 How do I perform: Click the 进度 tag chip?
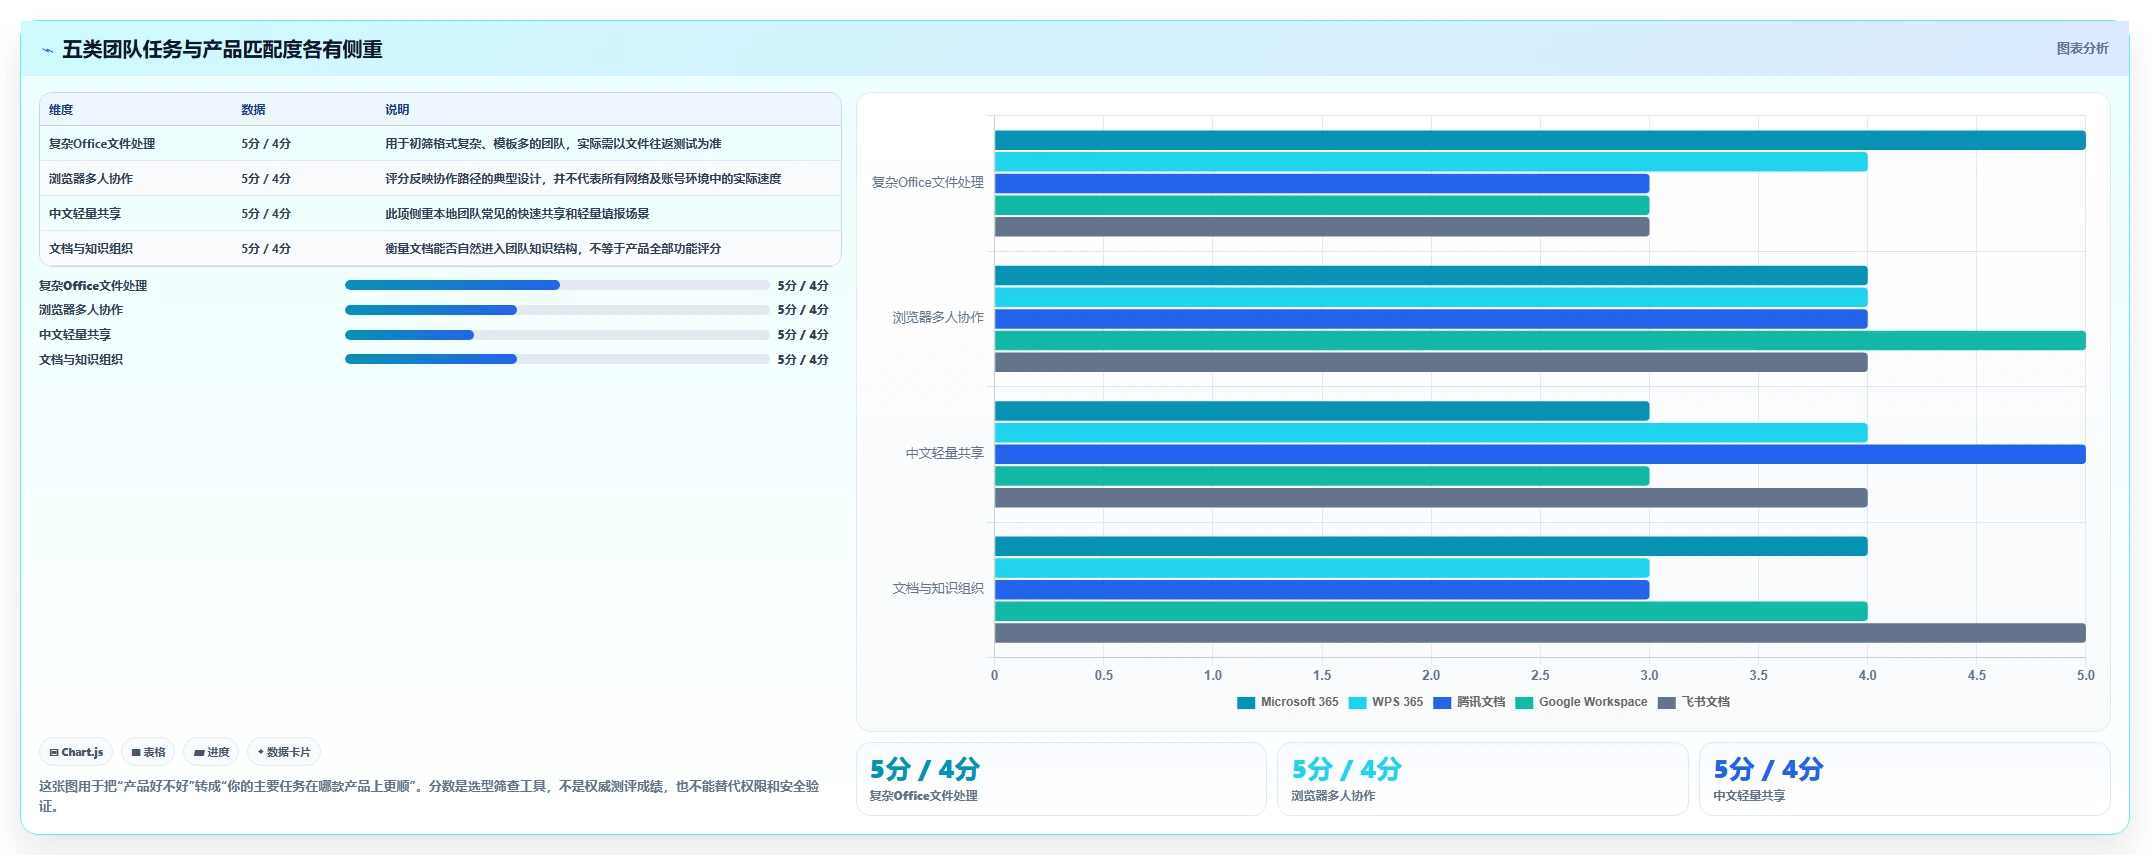tap(211, 752)
